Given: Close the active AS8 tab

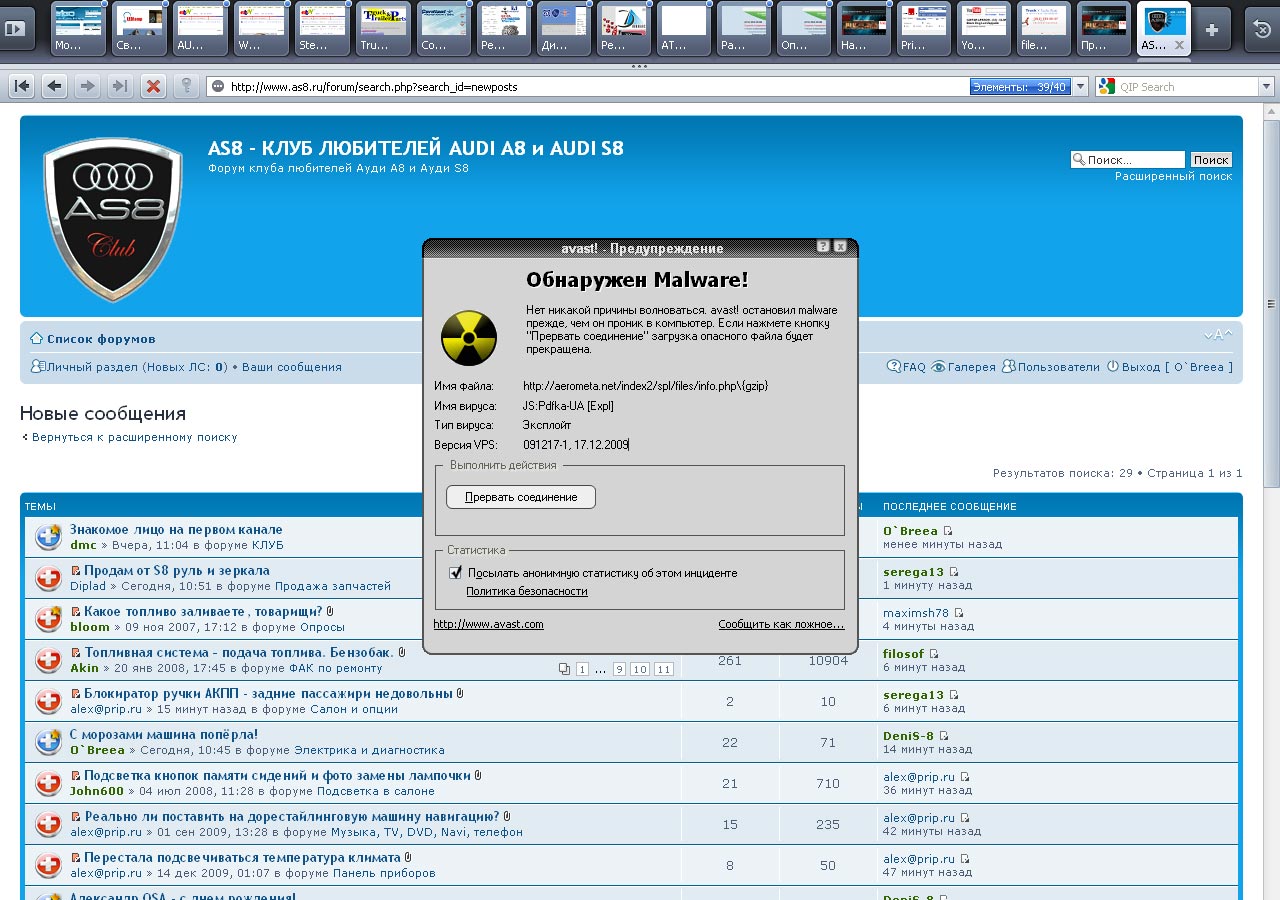Looking at the screenshot, I should [1179, 46].
